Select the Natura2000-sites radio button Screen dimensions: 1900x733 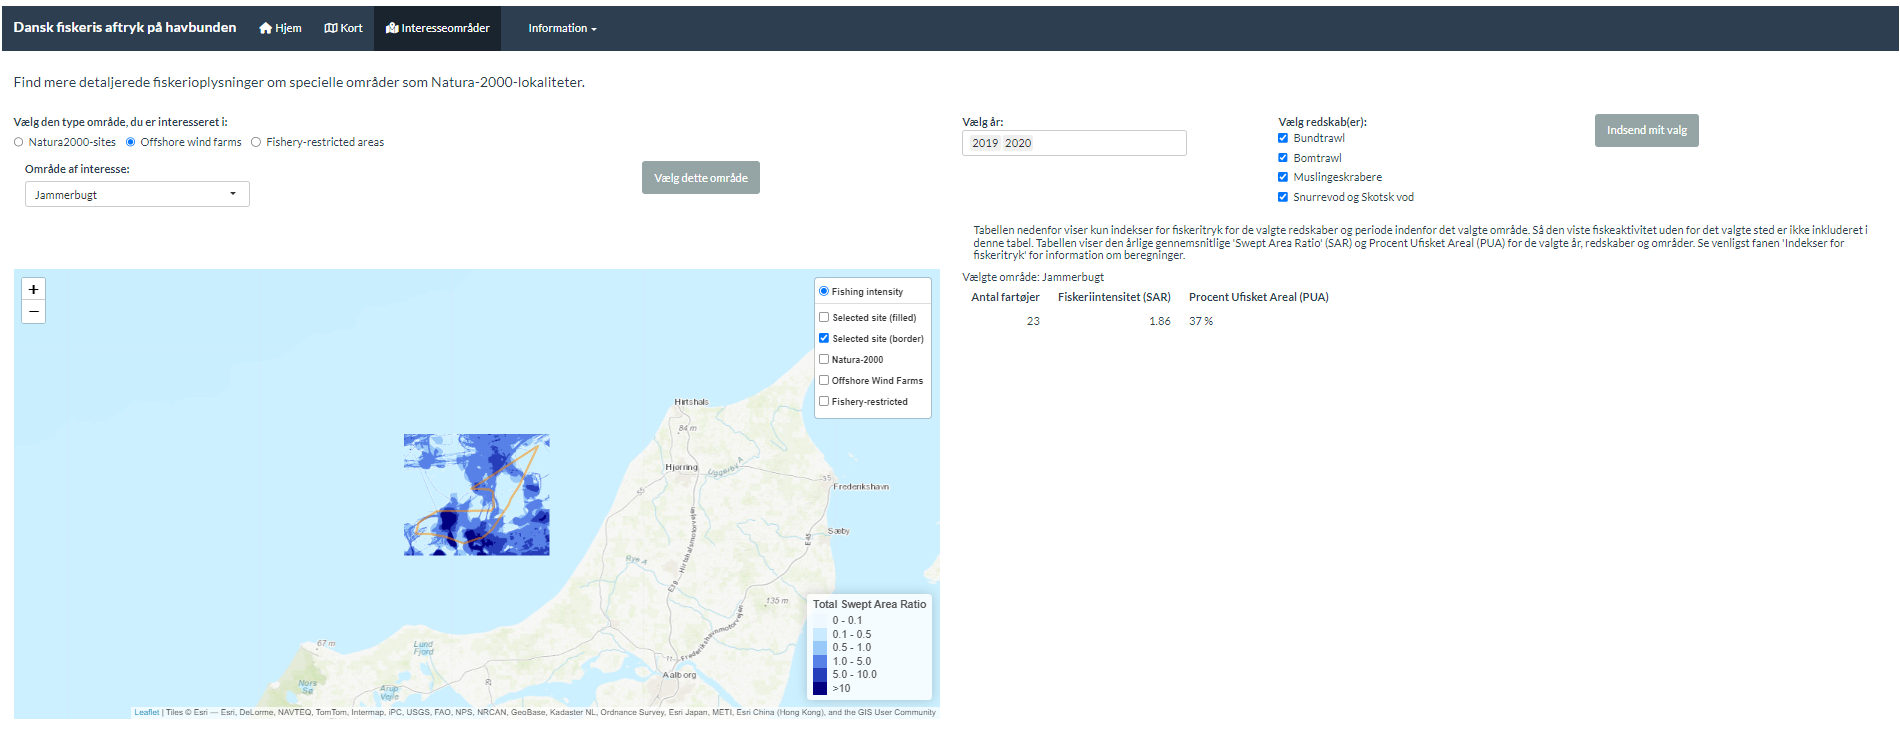click(x=19, y=142)
